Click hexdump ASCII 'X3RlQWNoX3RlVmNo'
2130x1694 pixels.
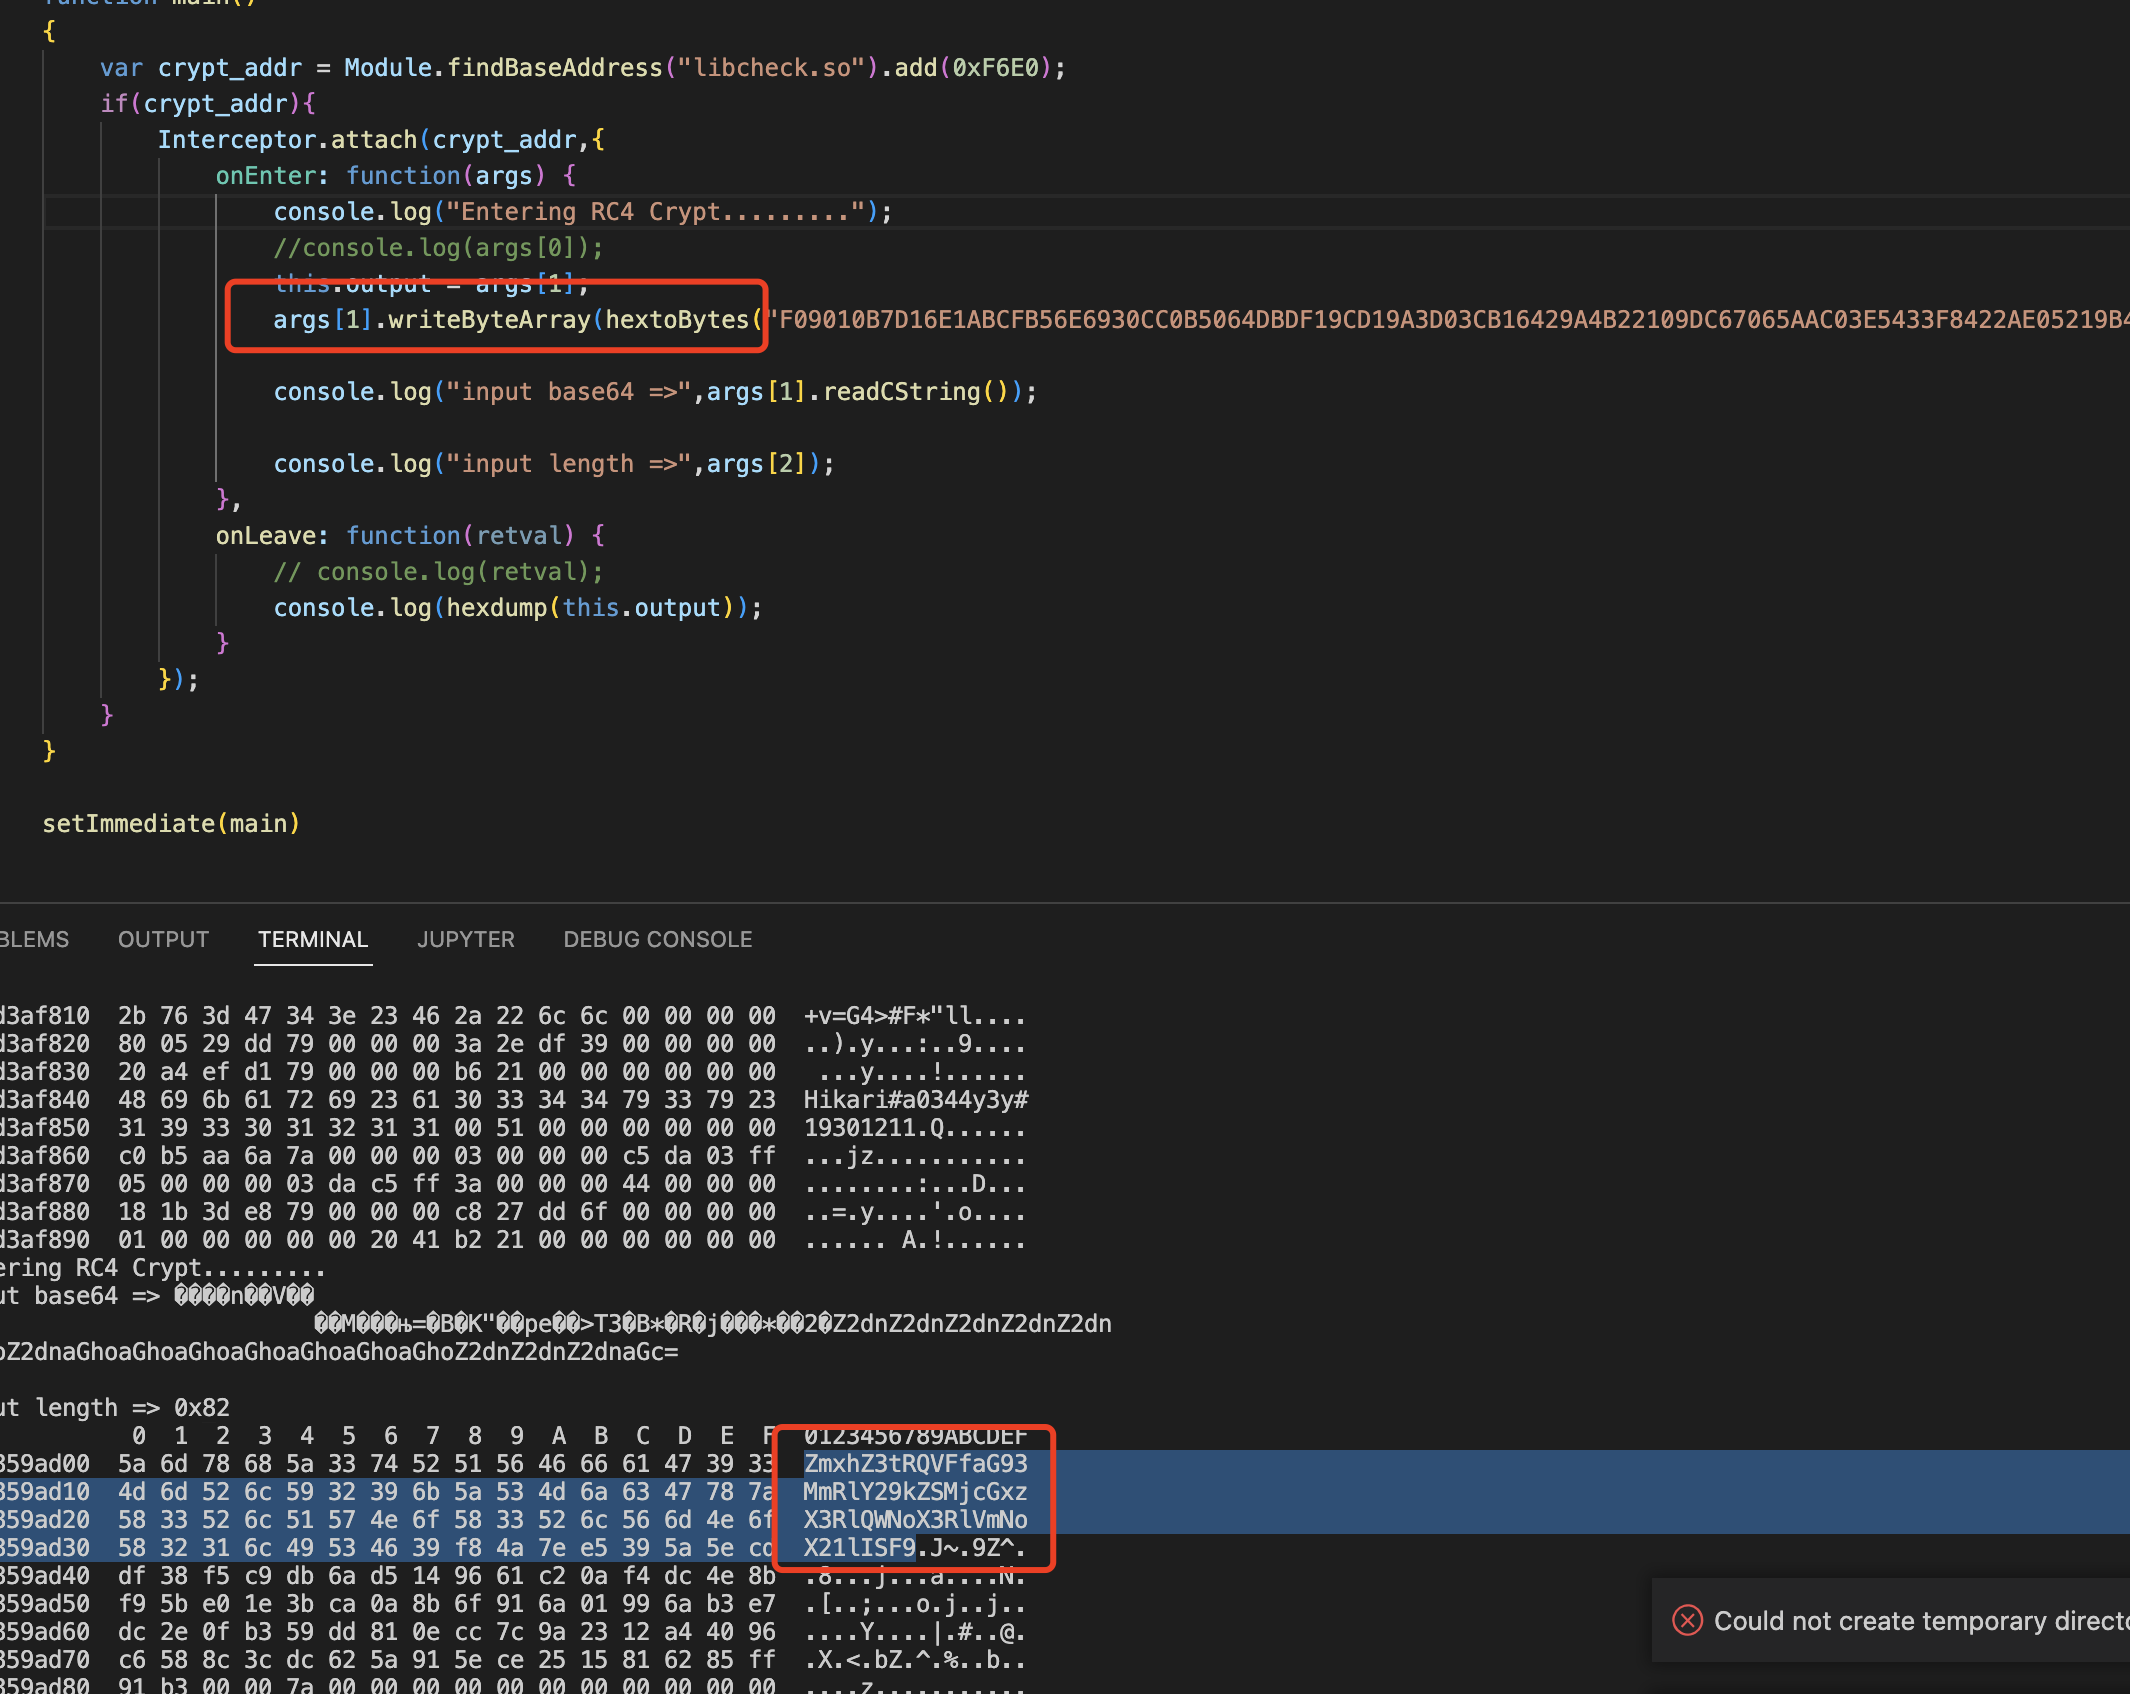coord(915,1519)
